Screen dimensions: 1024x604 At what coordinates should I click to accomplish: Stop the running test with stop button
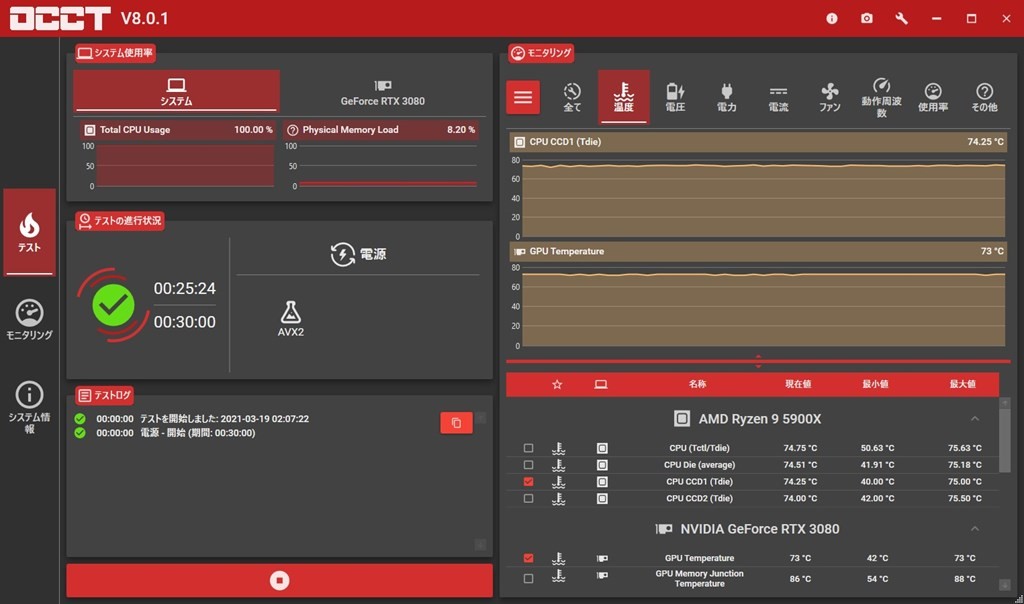click(280, 580)
